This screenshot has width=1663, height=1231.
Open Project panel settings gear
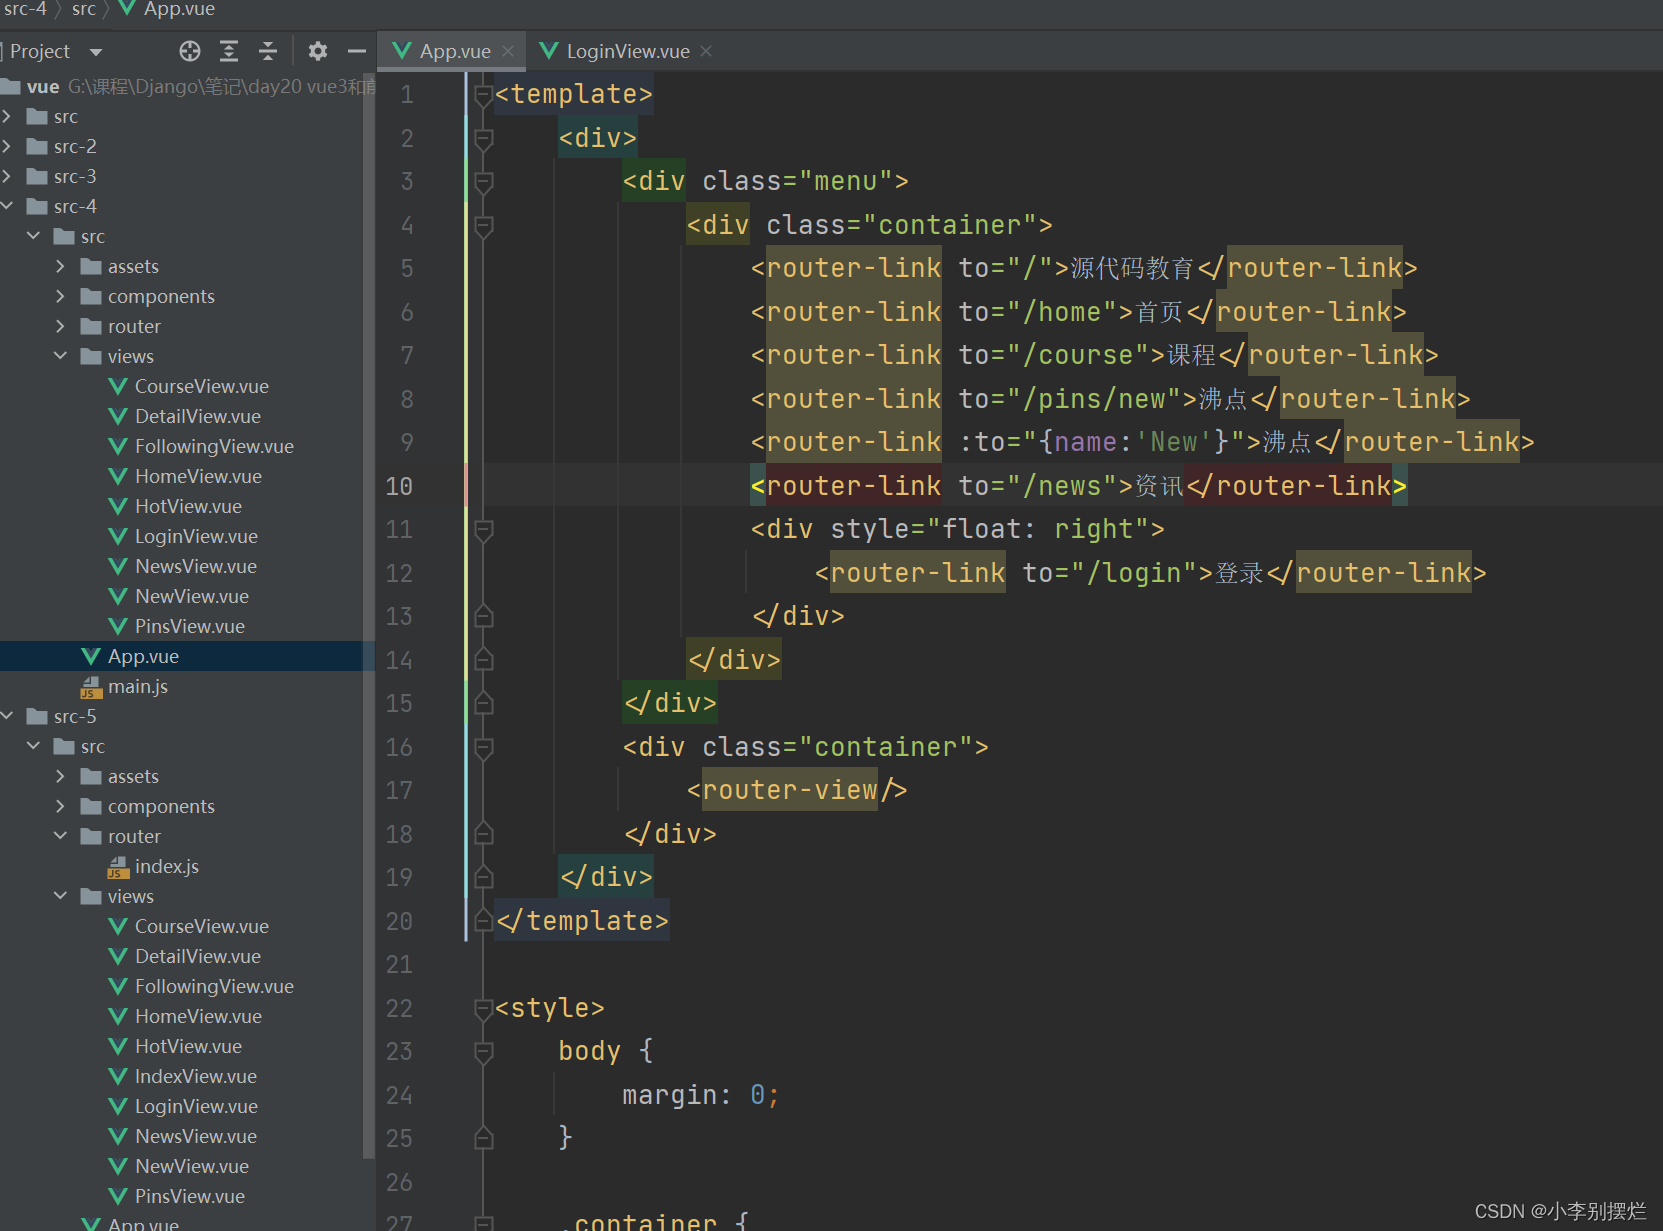[x=318, y=51]
